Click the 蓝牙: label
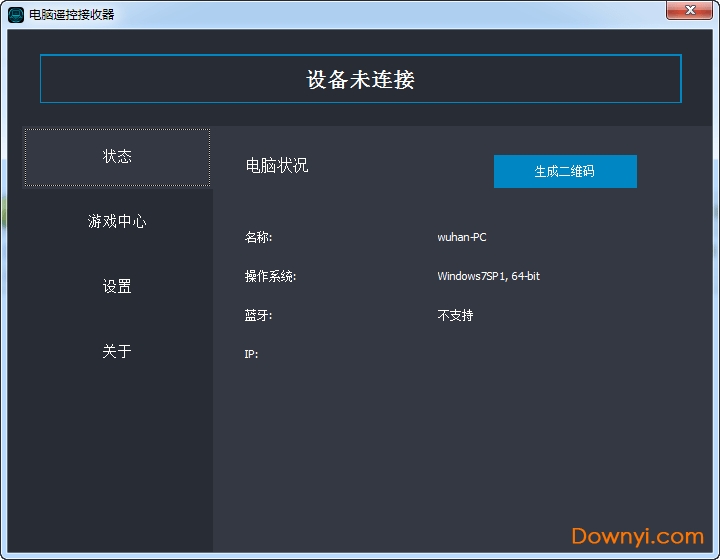 coord(258,315)
